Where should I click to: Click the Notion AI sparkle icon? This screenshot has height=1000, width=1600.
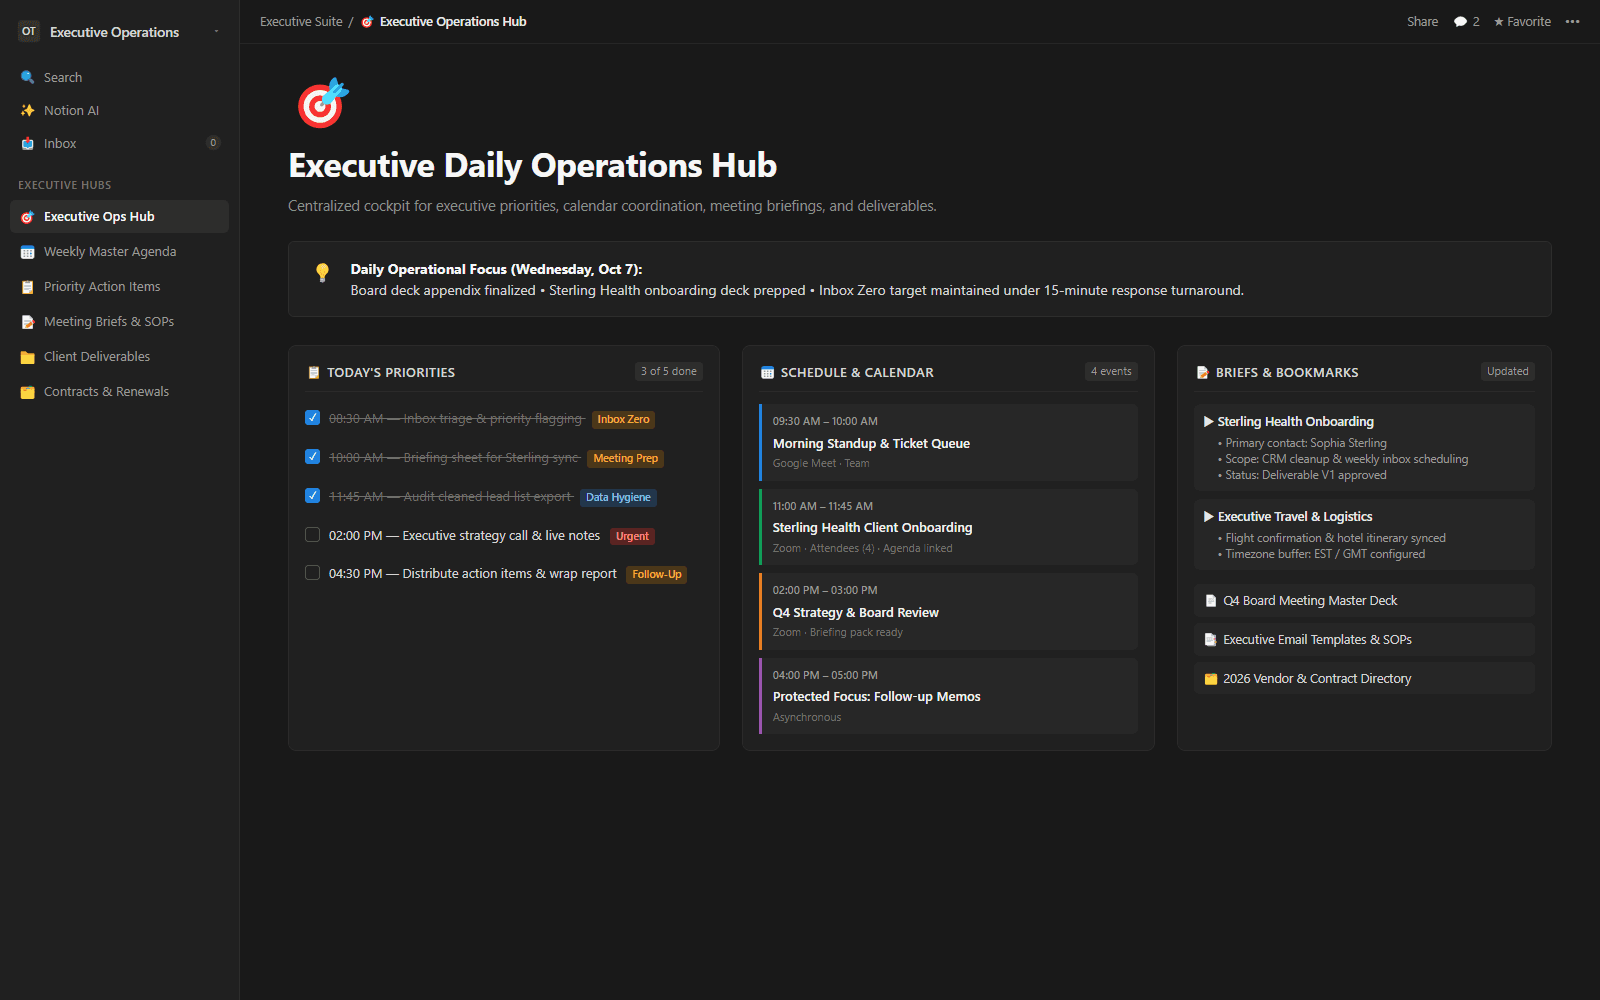point(28,110)
